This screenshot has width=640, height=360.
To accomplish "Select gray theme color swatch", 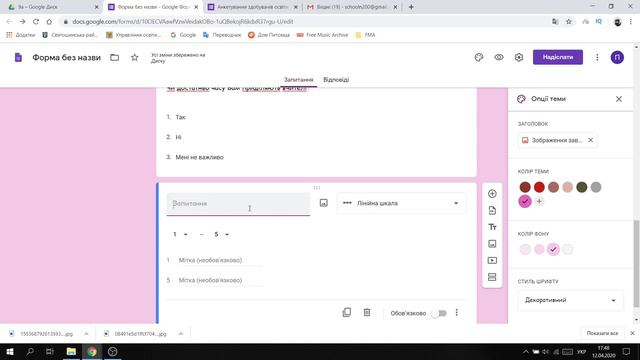I will tap(596, 187).
